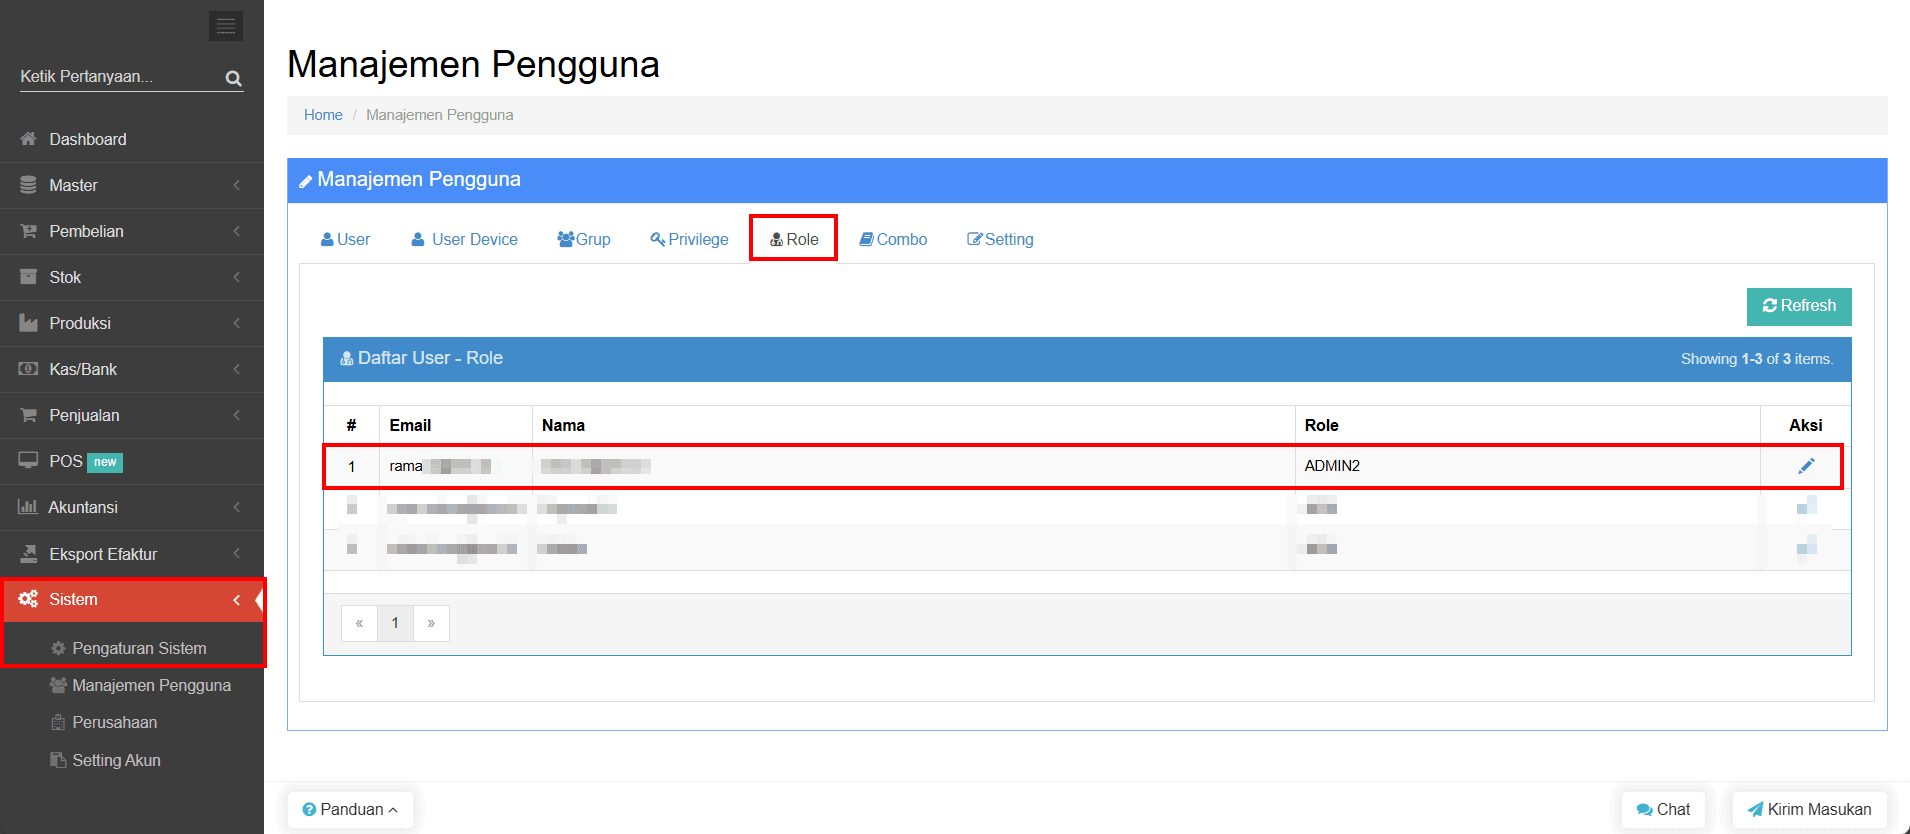
Task: Open Dashboard from the sidebar
Action: pyautogui.click(x=88, y=139)
